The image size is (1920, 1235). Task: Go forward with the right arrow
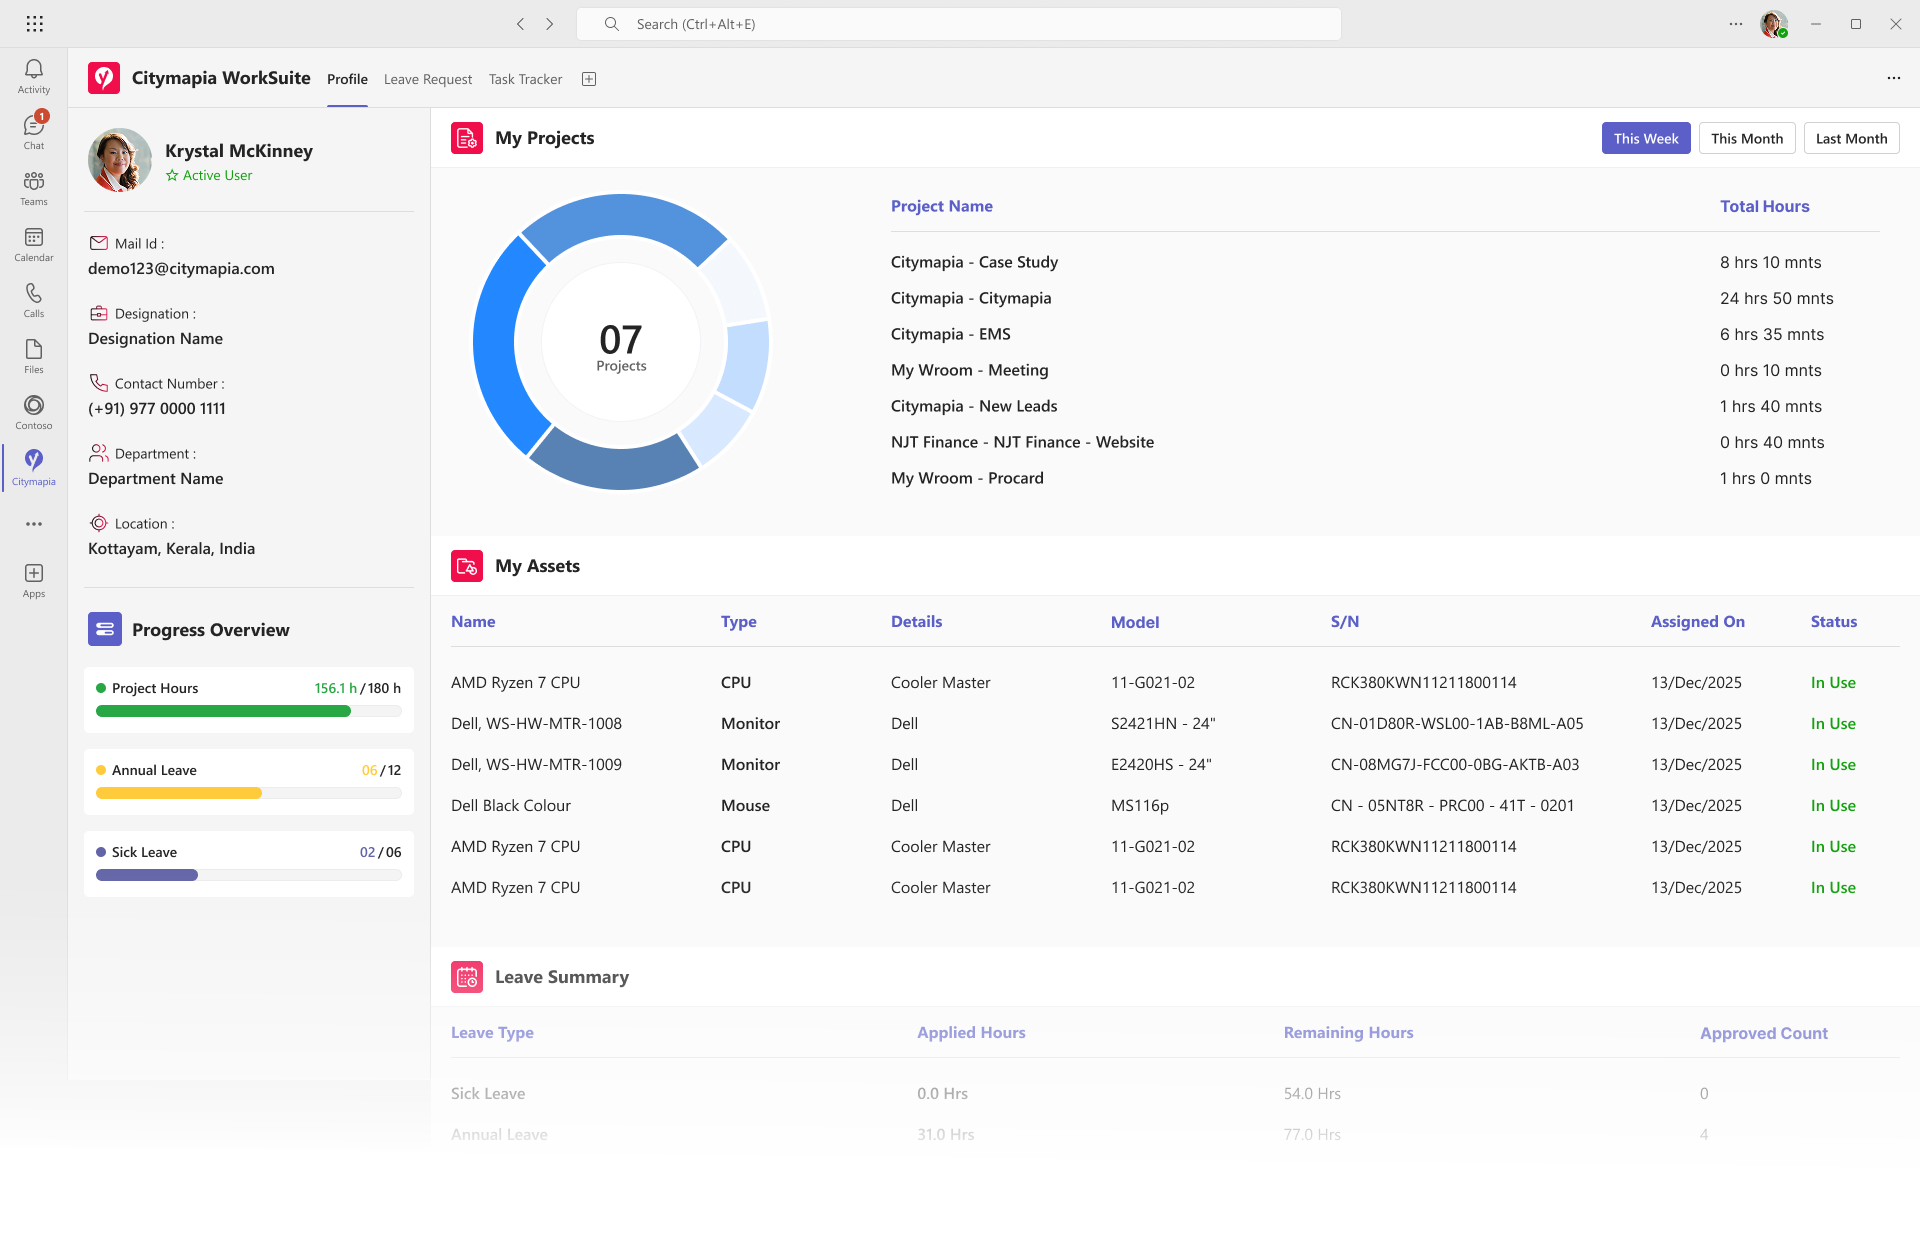point(549,24)
